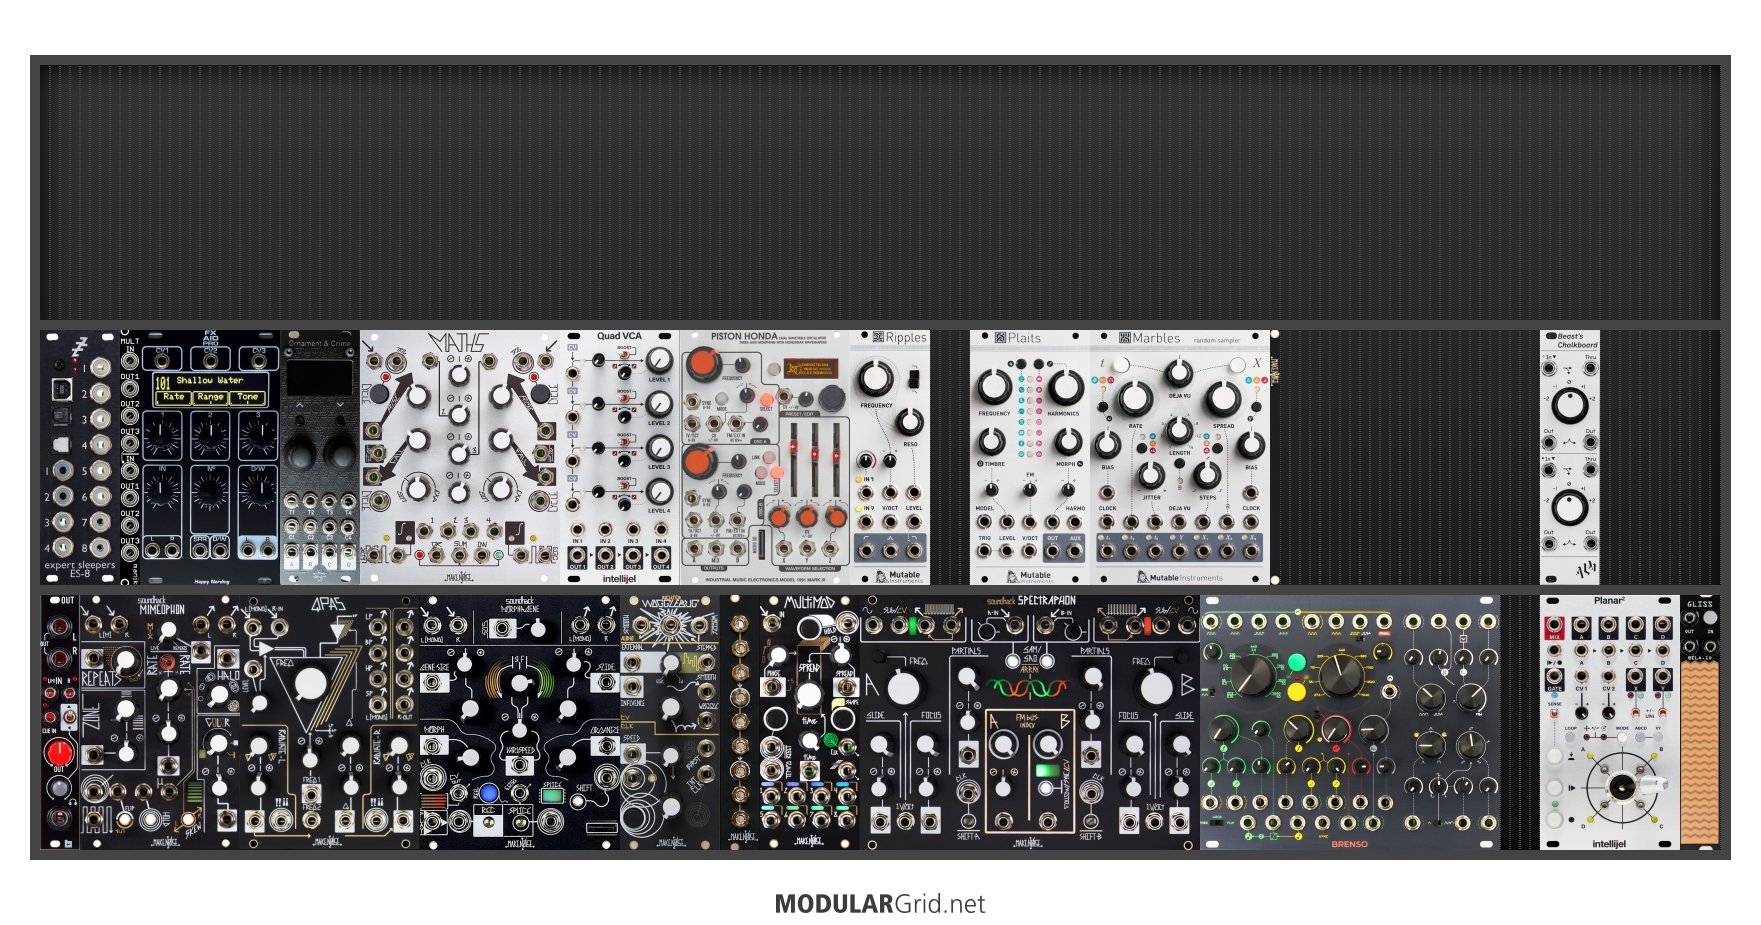The image size is (1761, 925).
Task: Click the Plaits Timbre knob
Action: pos(991,441)
